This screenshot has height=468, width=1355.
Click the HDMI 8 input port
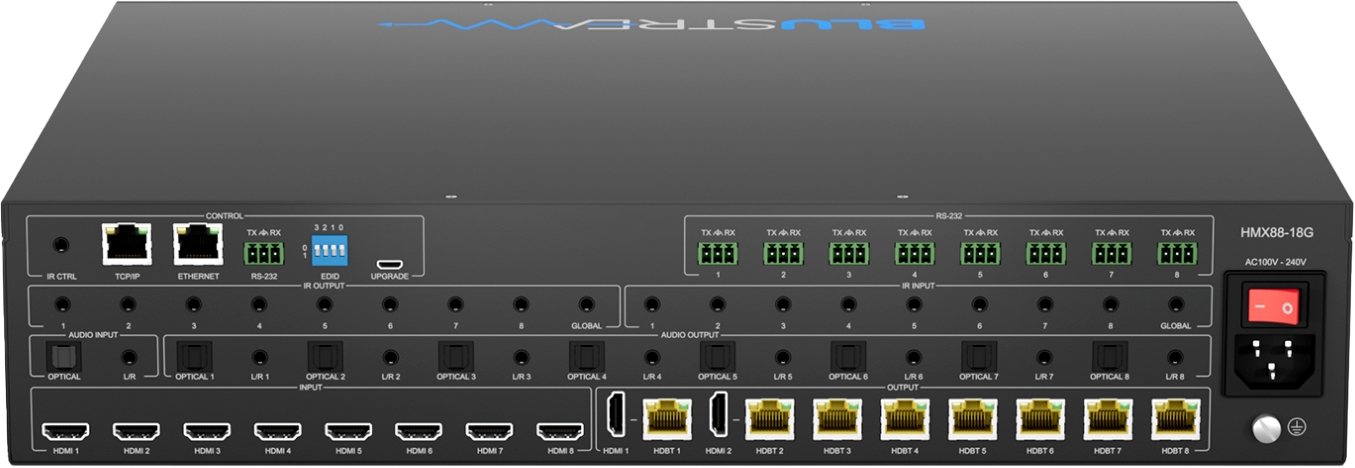560,432
